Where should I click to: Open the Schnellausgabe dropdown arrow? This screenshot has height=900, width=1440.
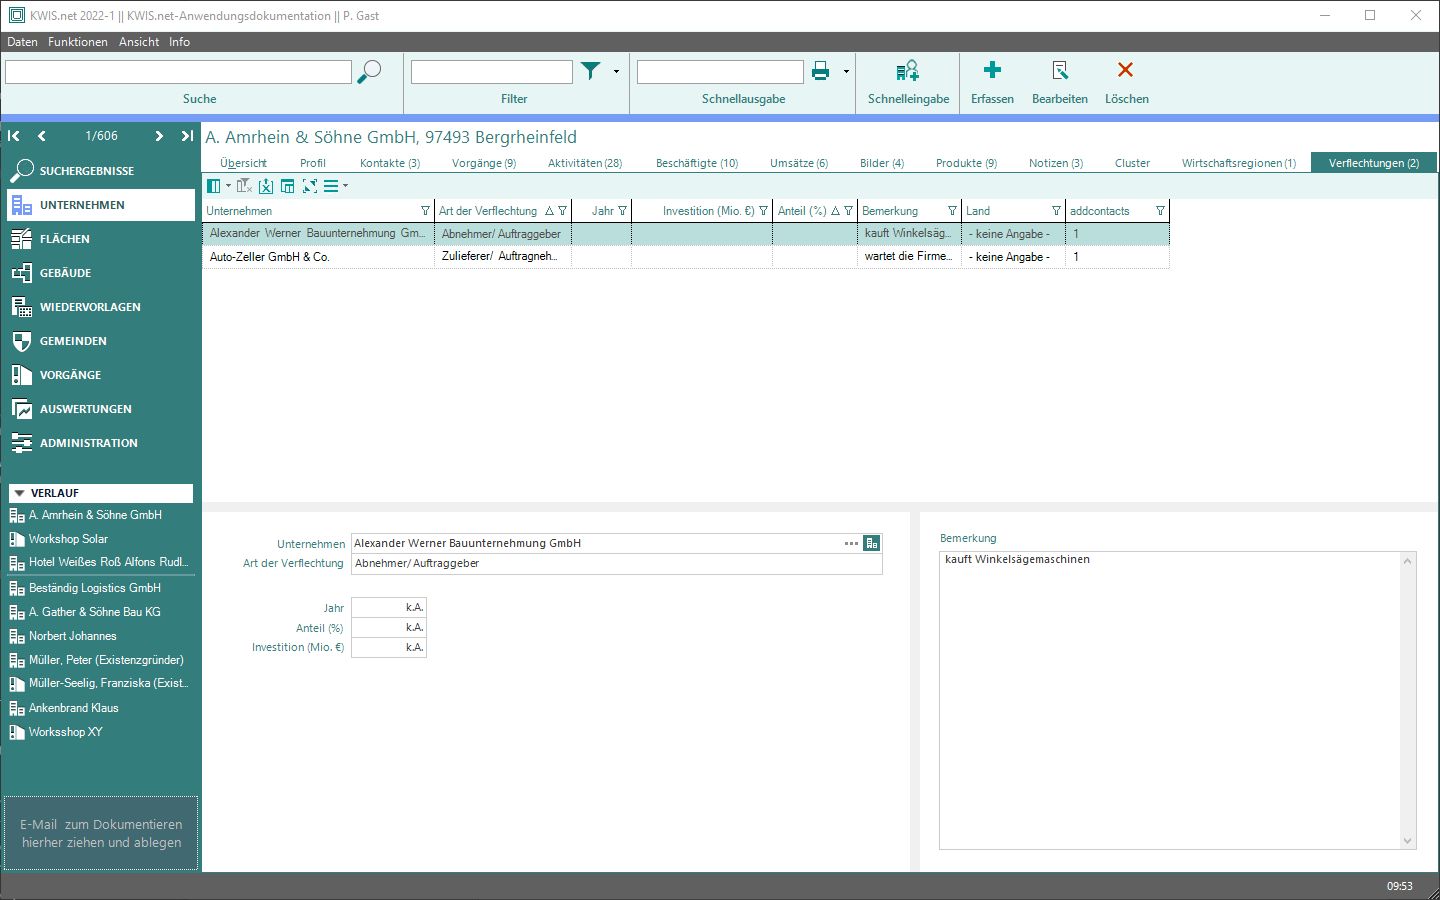coord(846,71)
